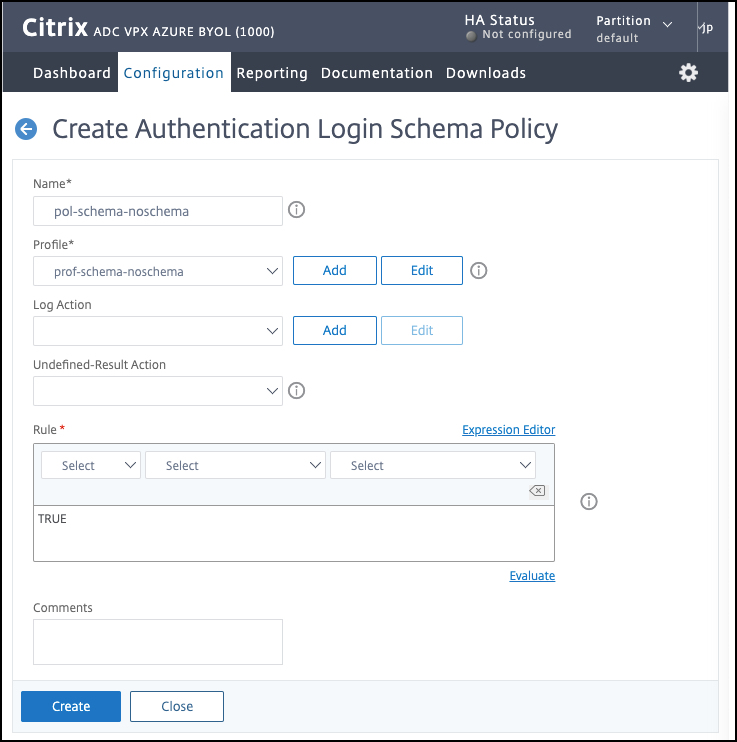Open the Documentation tab
The image size is (737, 742).
click(x=377, y=73)
